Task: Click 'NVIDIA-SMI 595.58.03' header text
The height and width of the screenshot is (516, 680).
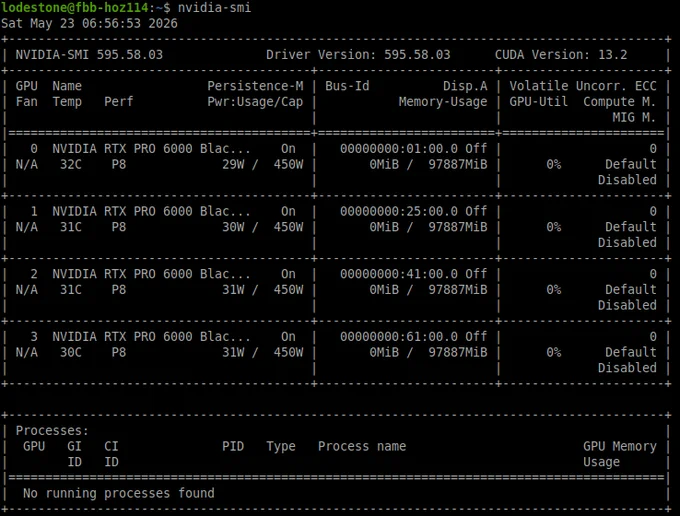Action: 89,55
